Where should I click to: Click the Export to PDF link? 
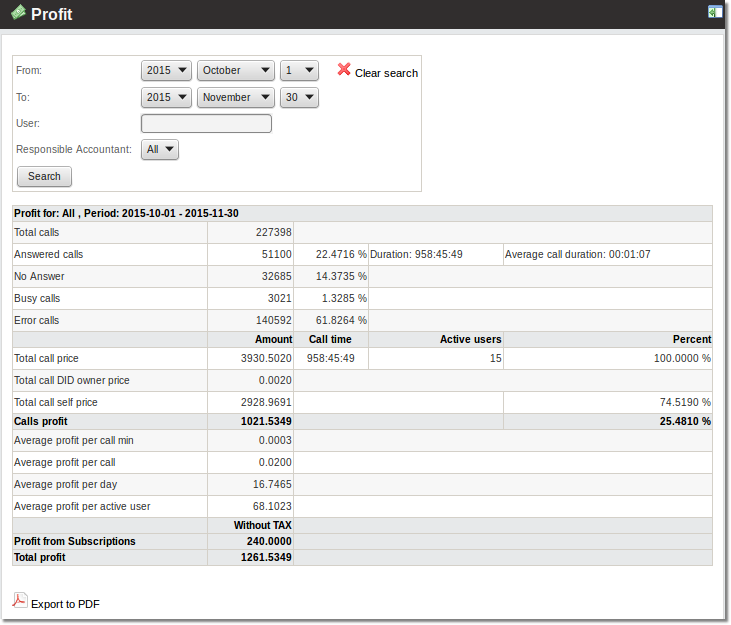click(x=65, y=604)
